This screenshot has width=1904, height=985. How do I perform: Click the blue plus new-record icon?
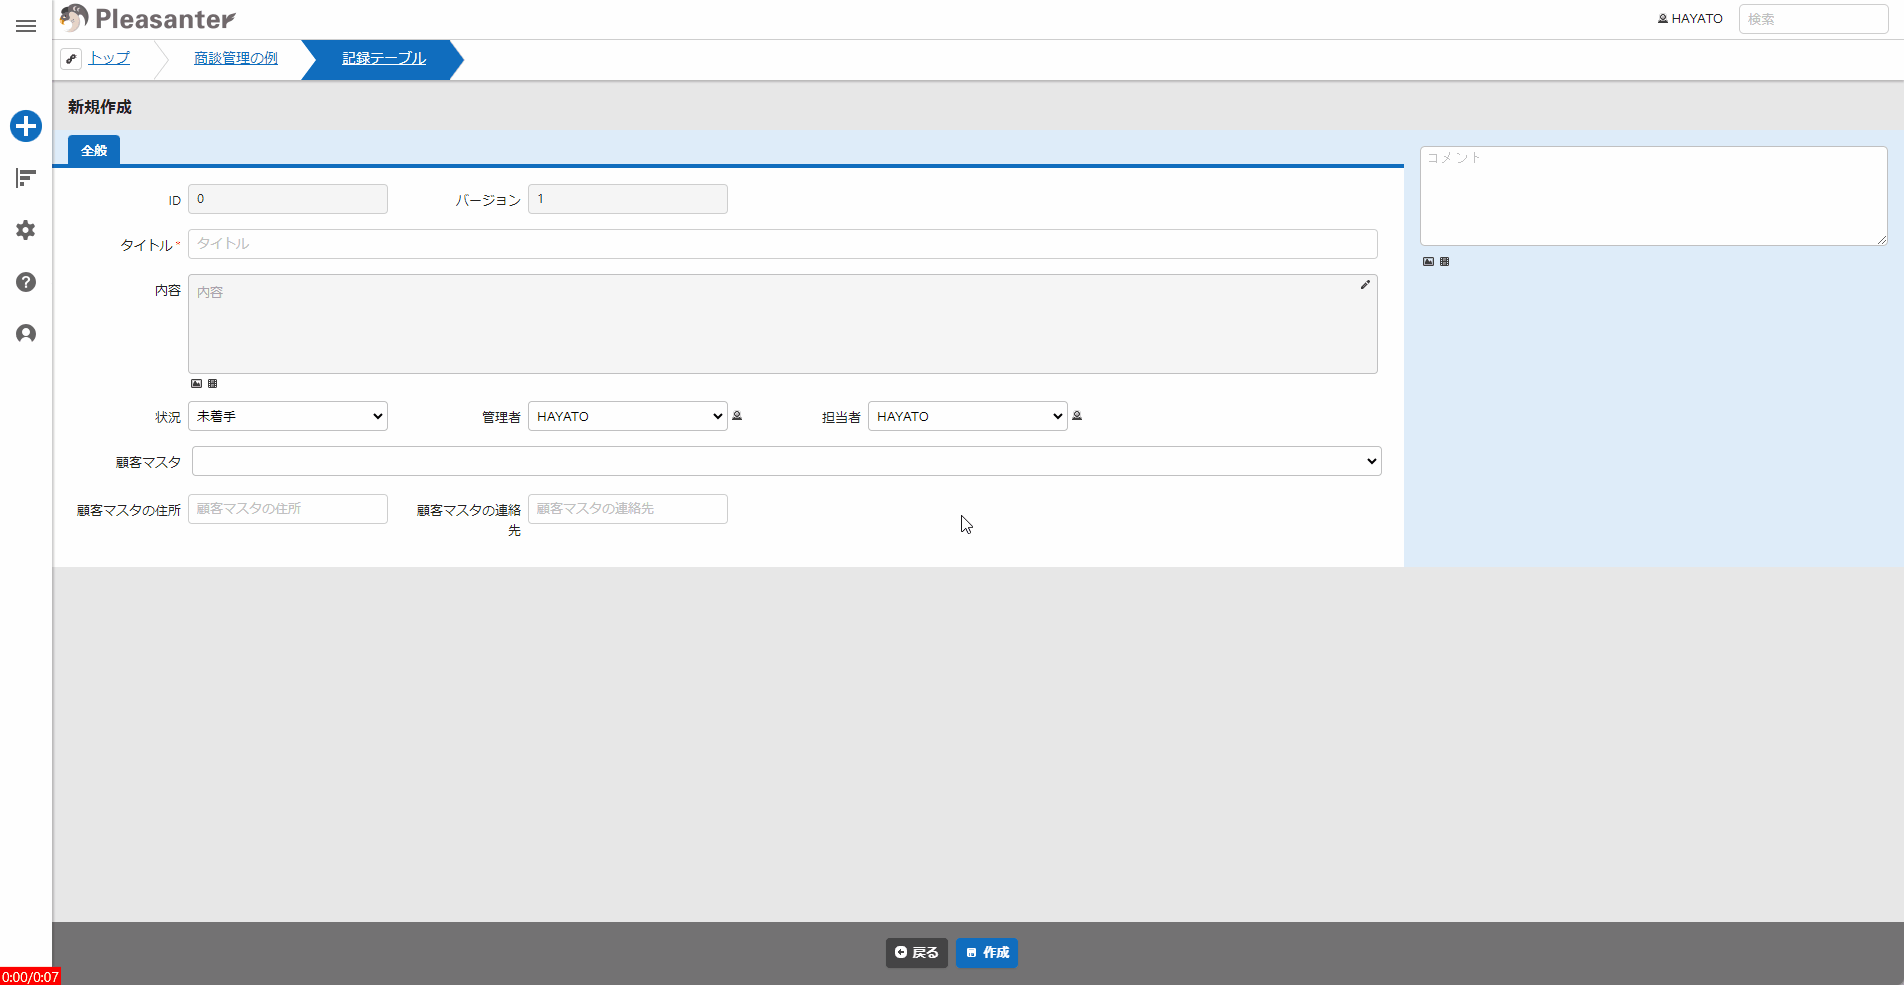[26, 126]
